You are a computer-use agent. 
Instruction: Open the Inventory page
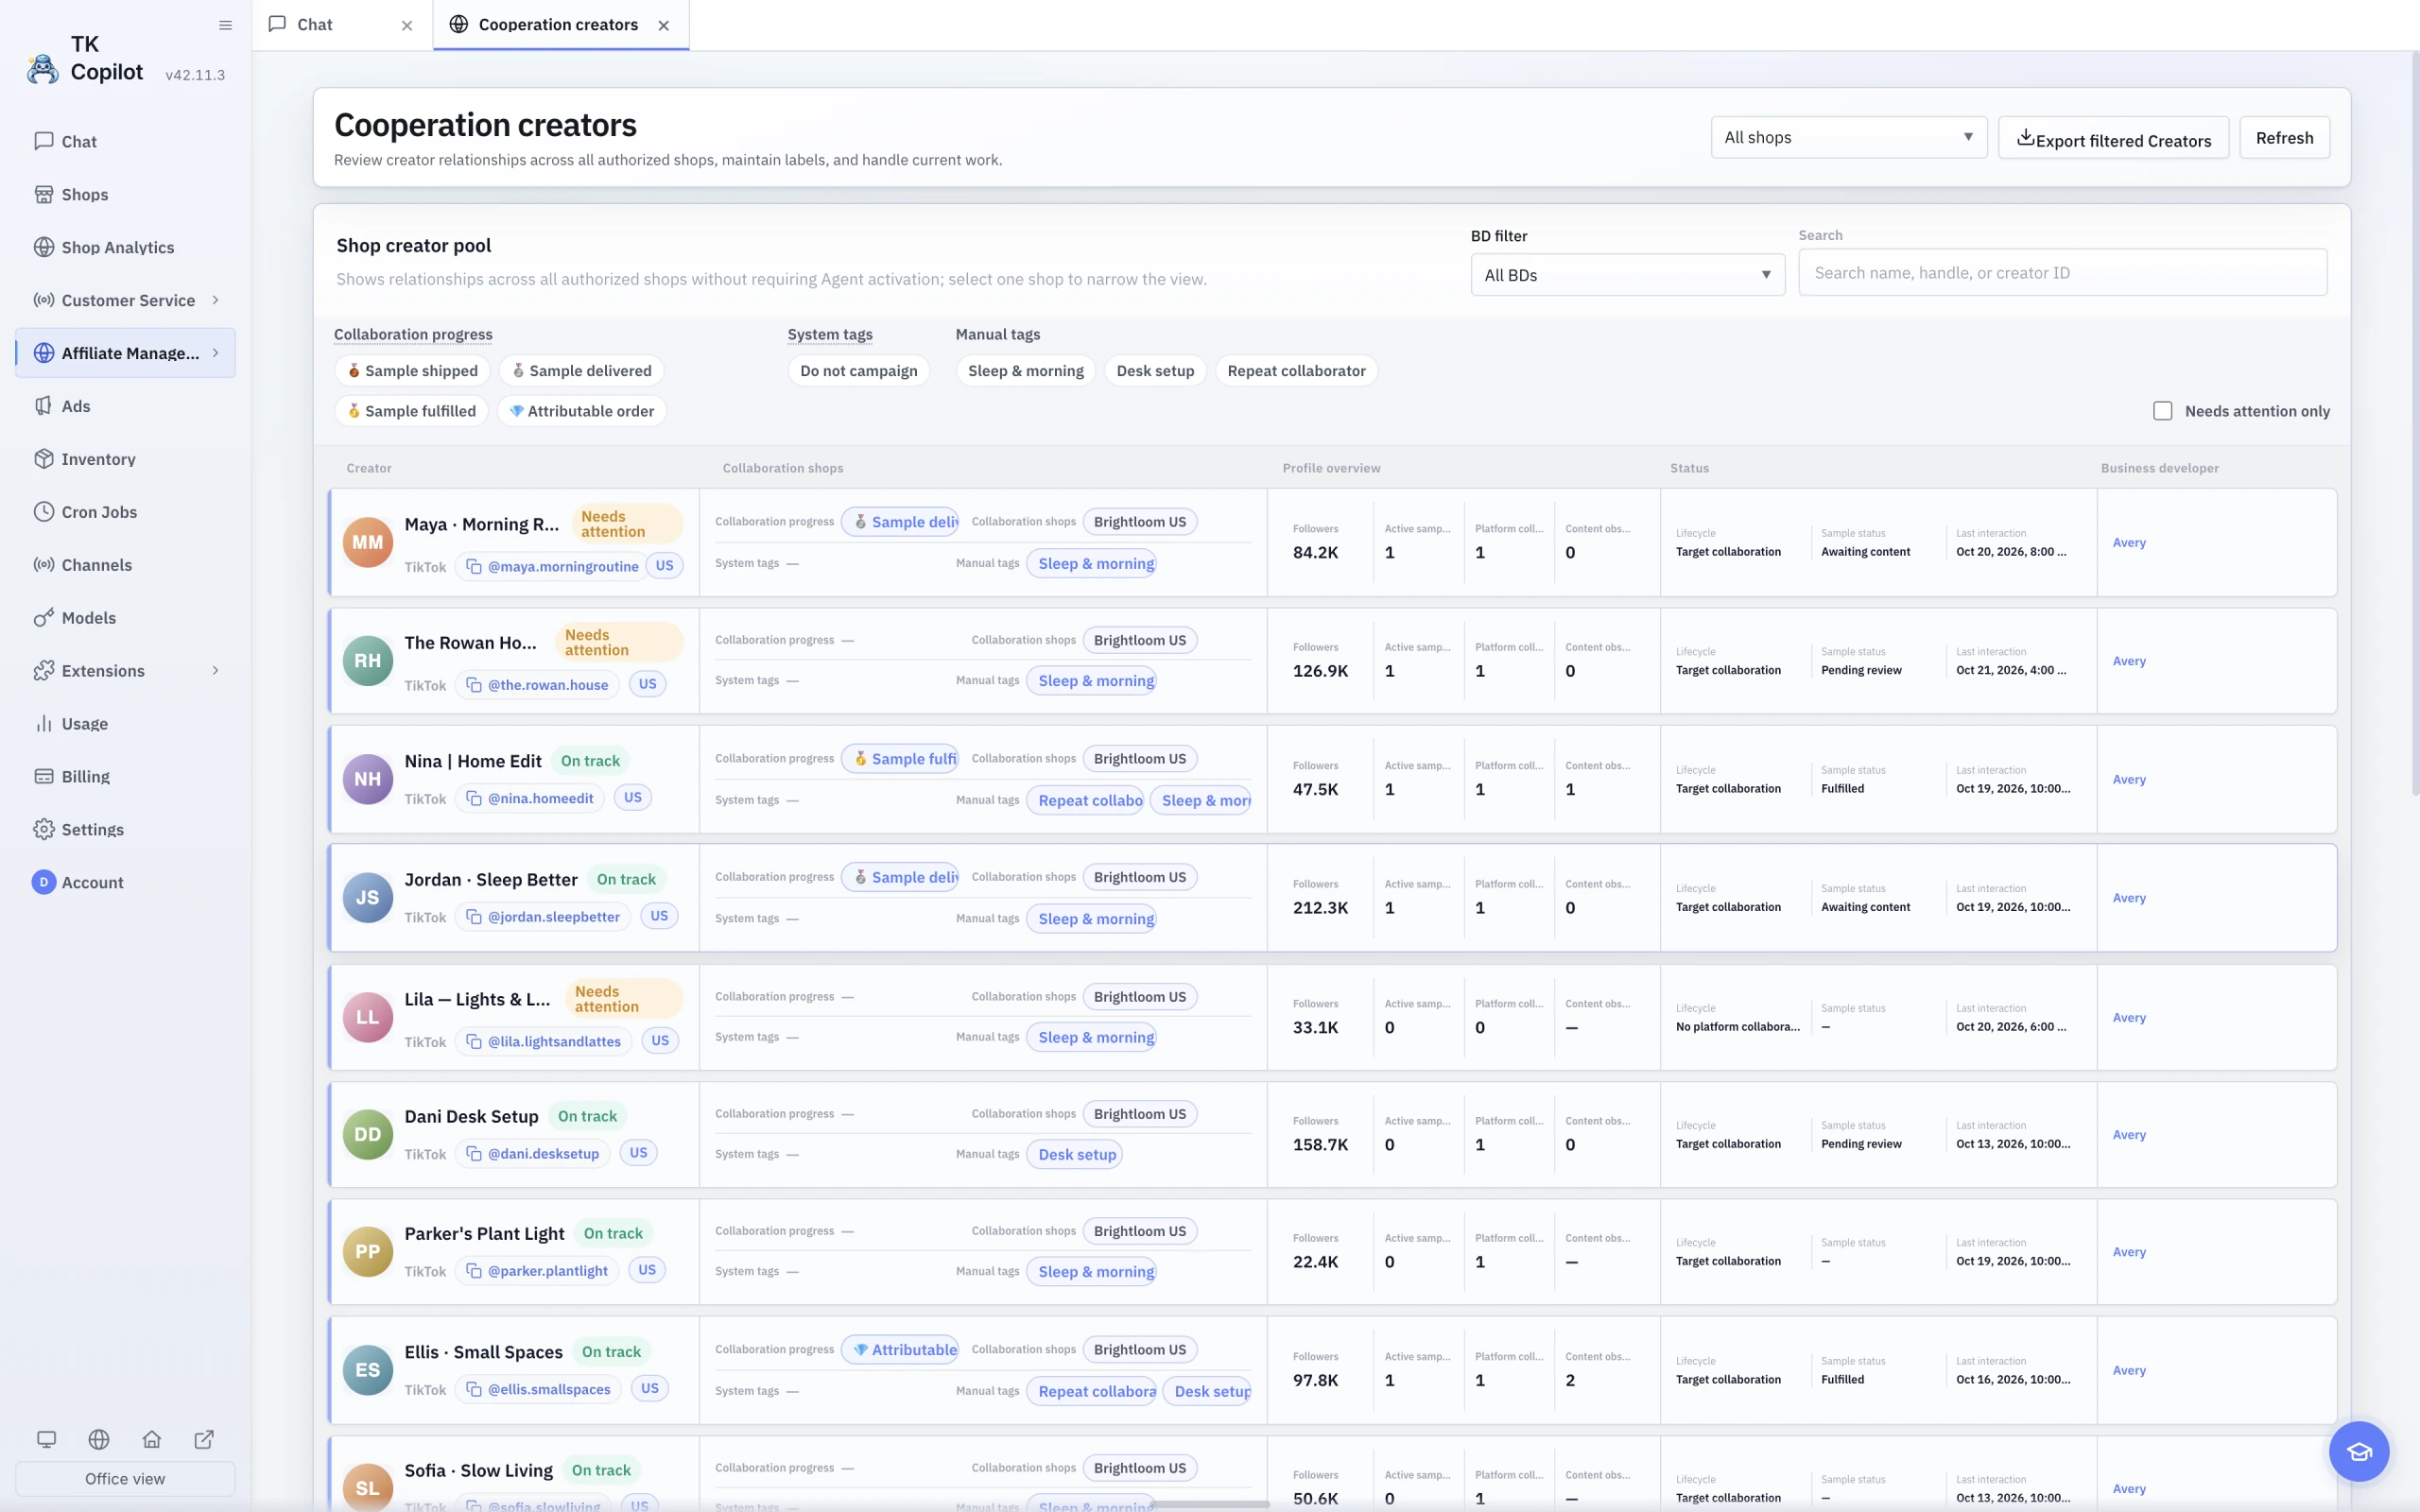pyautogui.click(x=125, y=459)
